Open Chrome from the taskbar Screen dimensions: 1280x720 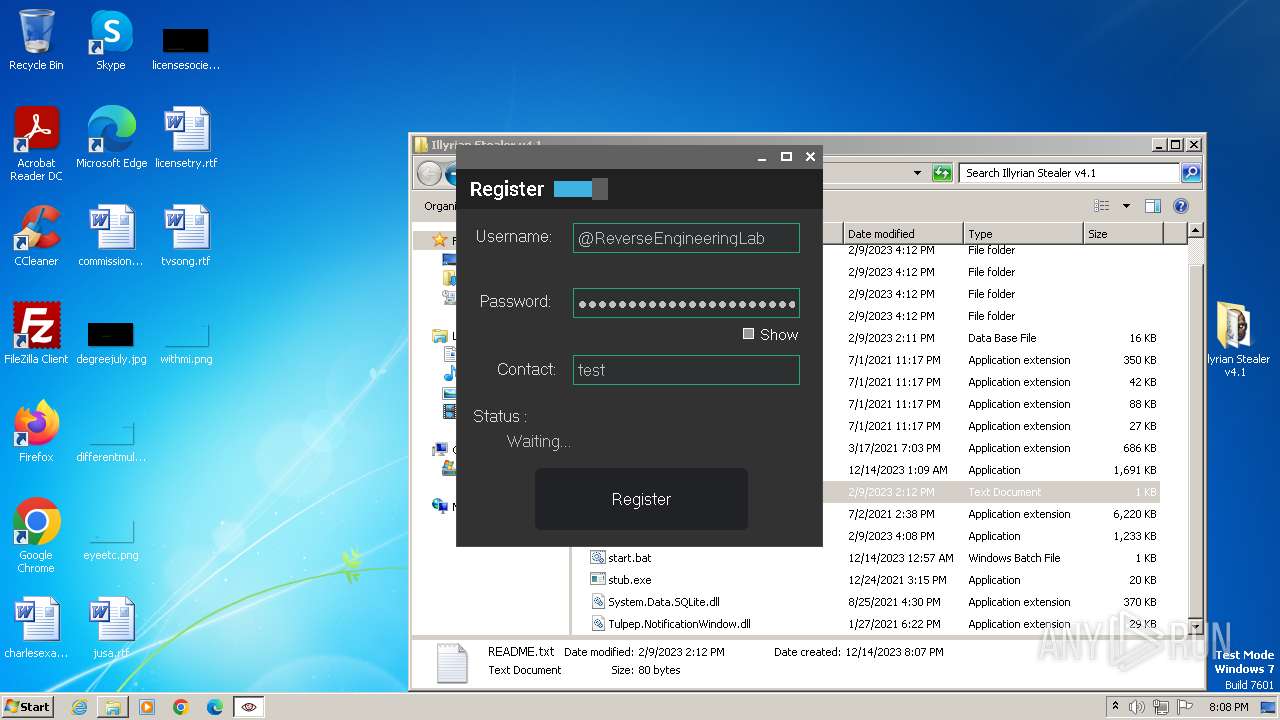tap(181, 707)
